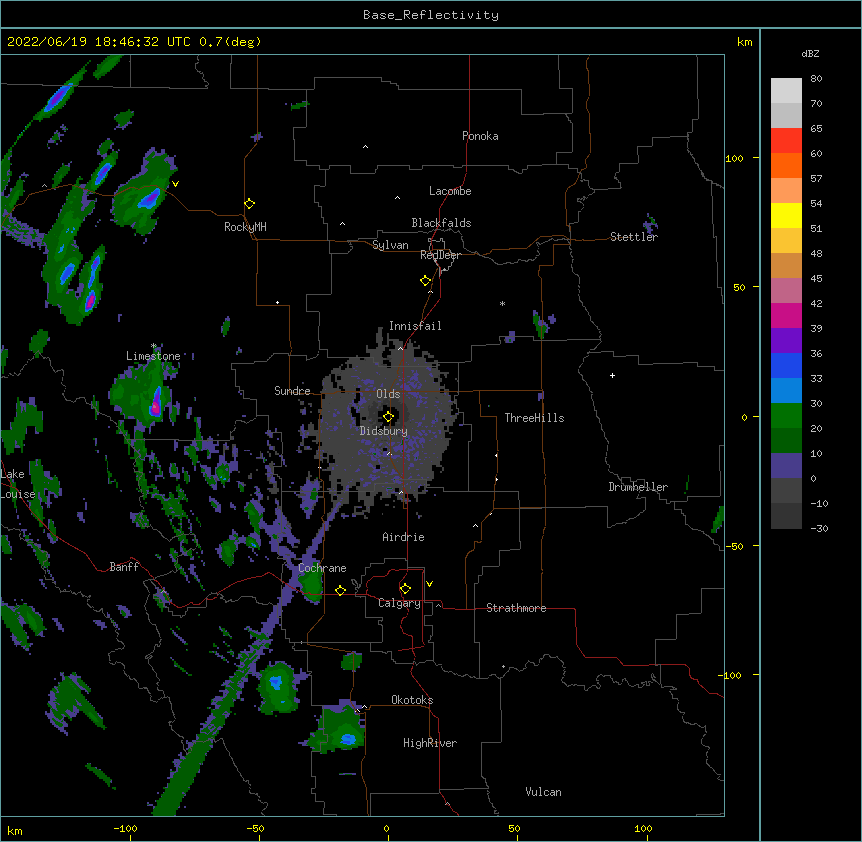
Task: Click the Airdrie label
Action: pyautogui.click(x=404, y=537)
